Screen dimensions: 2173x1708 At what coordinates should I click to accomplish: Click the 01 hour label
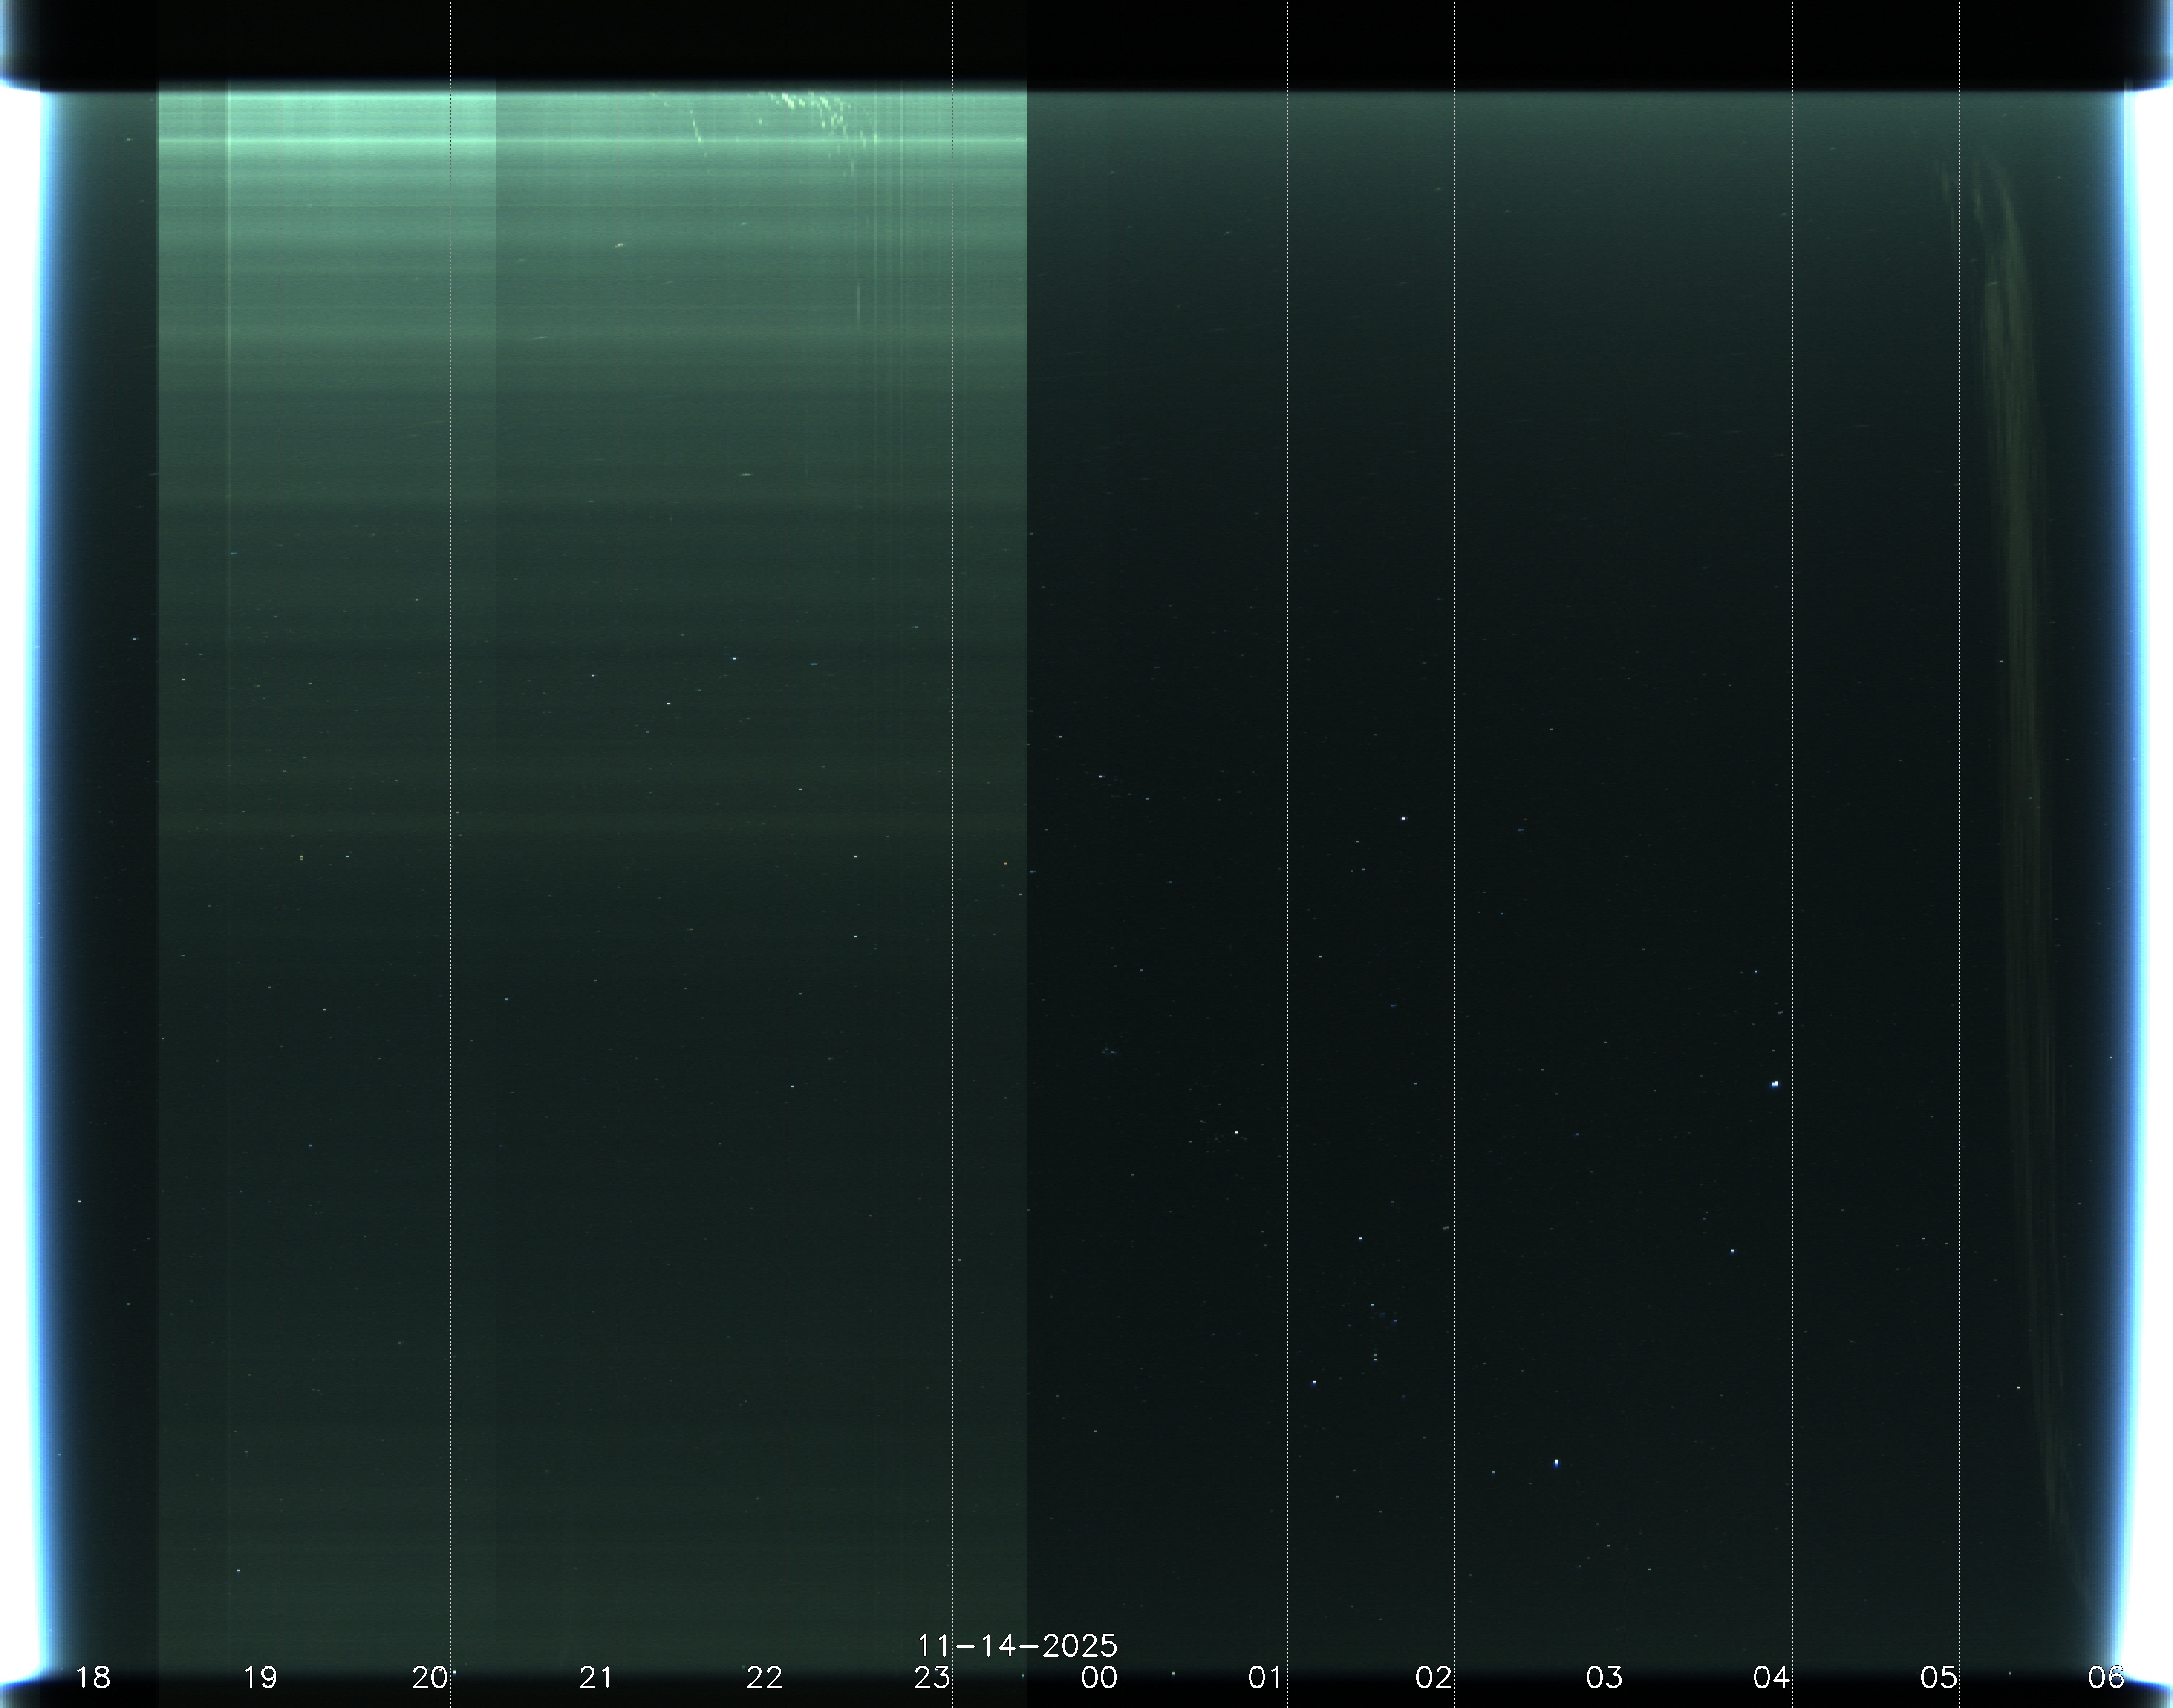(1265, 1677)
